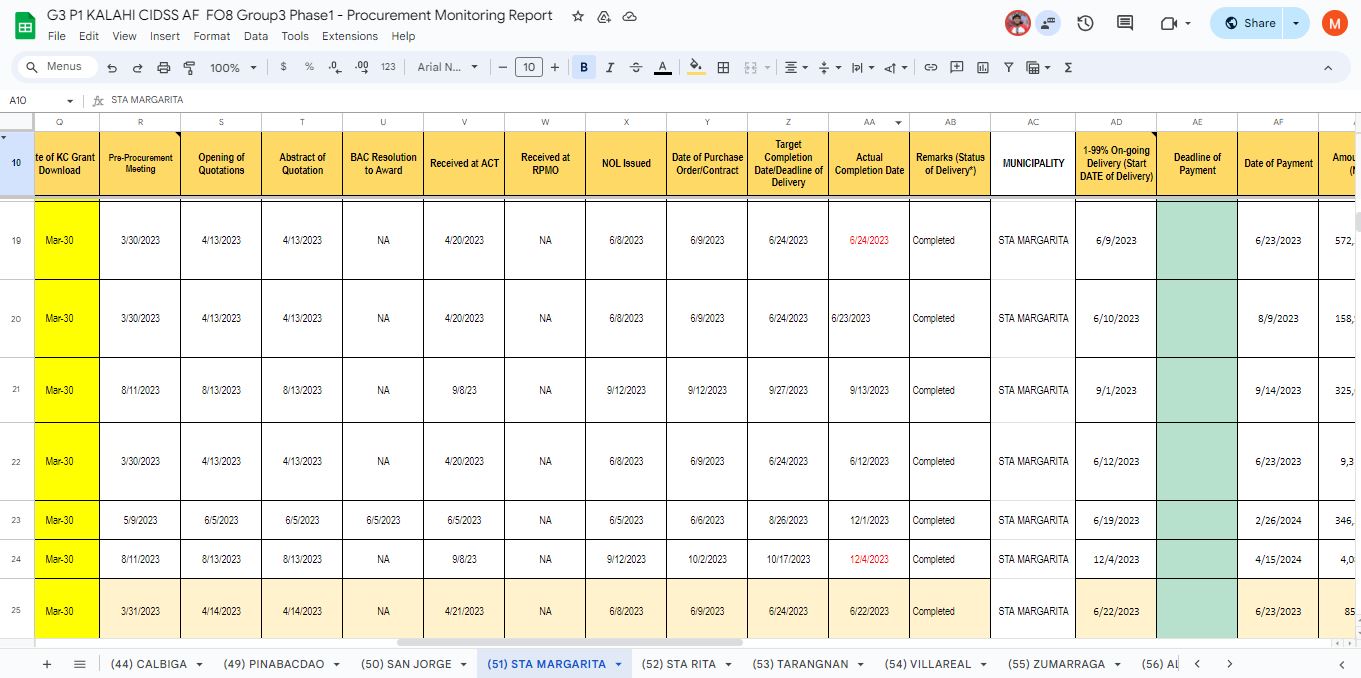
Task: Toggle Bold formatting
Action: coord(583,67)
